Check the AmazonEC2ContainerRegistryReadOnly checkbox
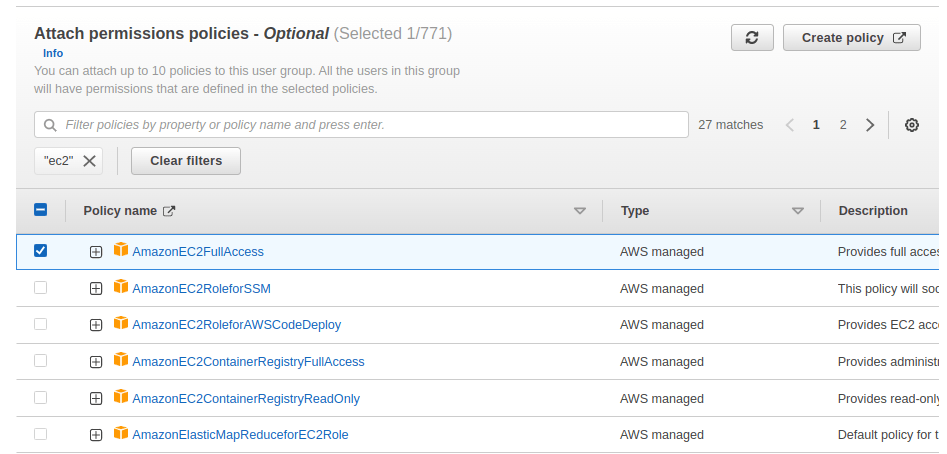 click(x=40, y=397)
